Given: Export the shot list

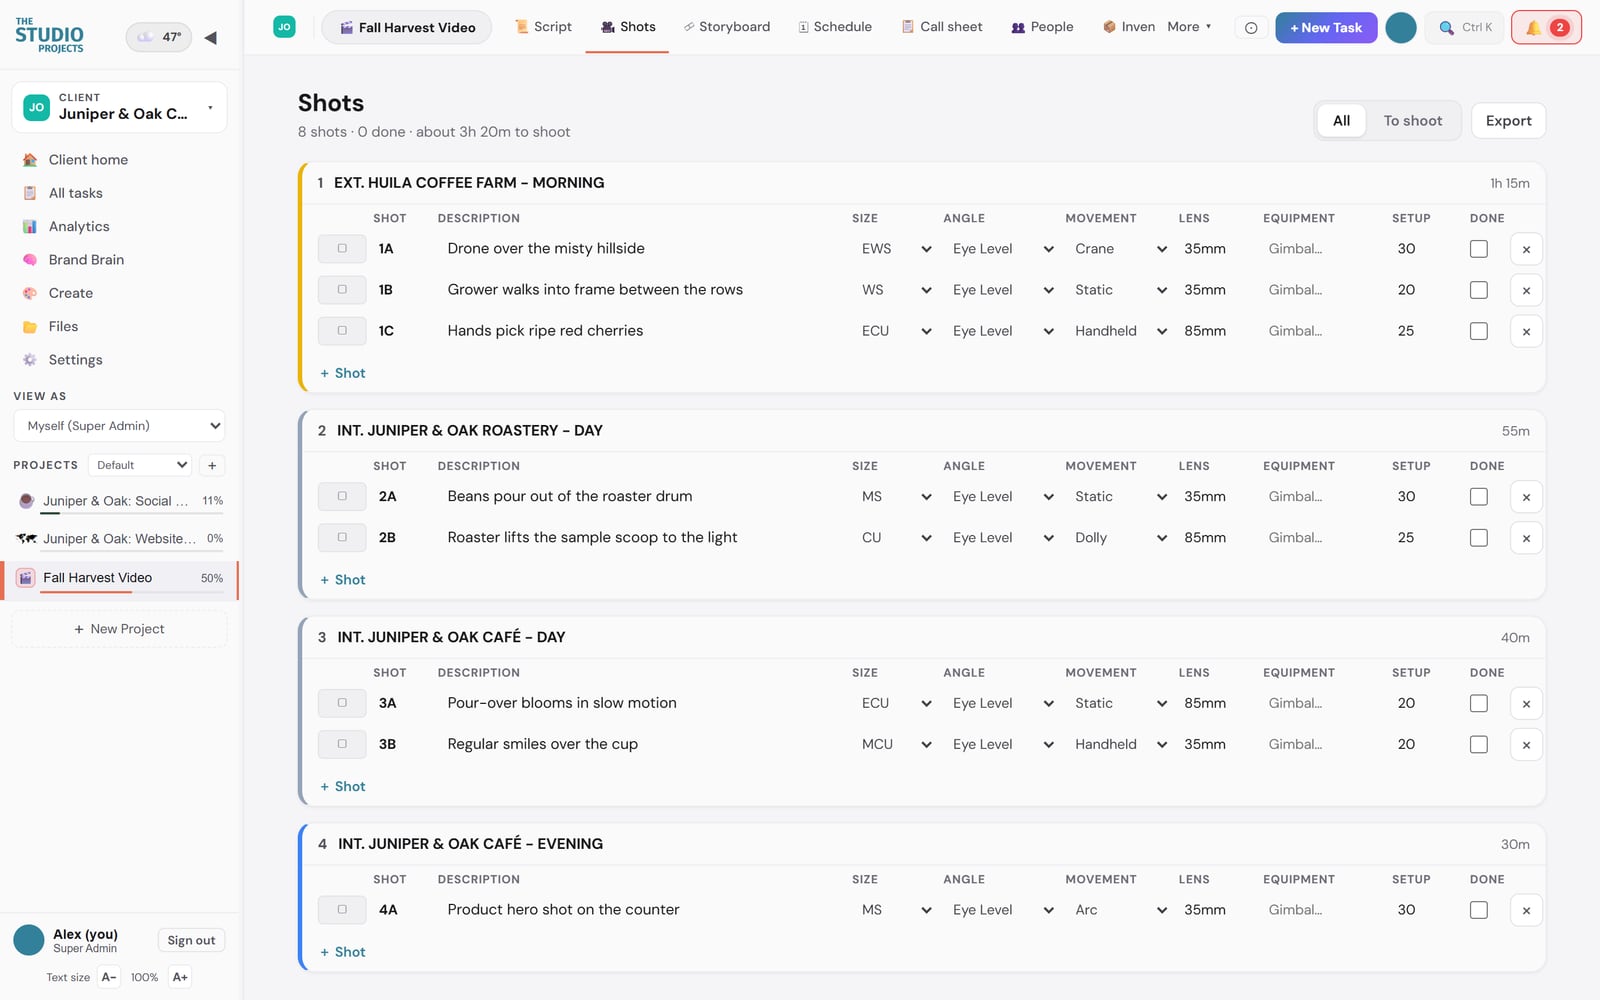Looking at the screenshot, I should [x=1508, y=121].
